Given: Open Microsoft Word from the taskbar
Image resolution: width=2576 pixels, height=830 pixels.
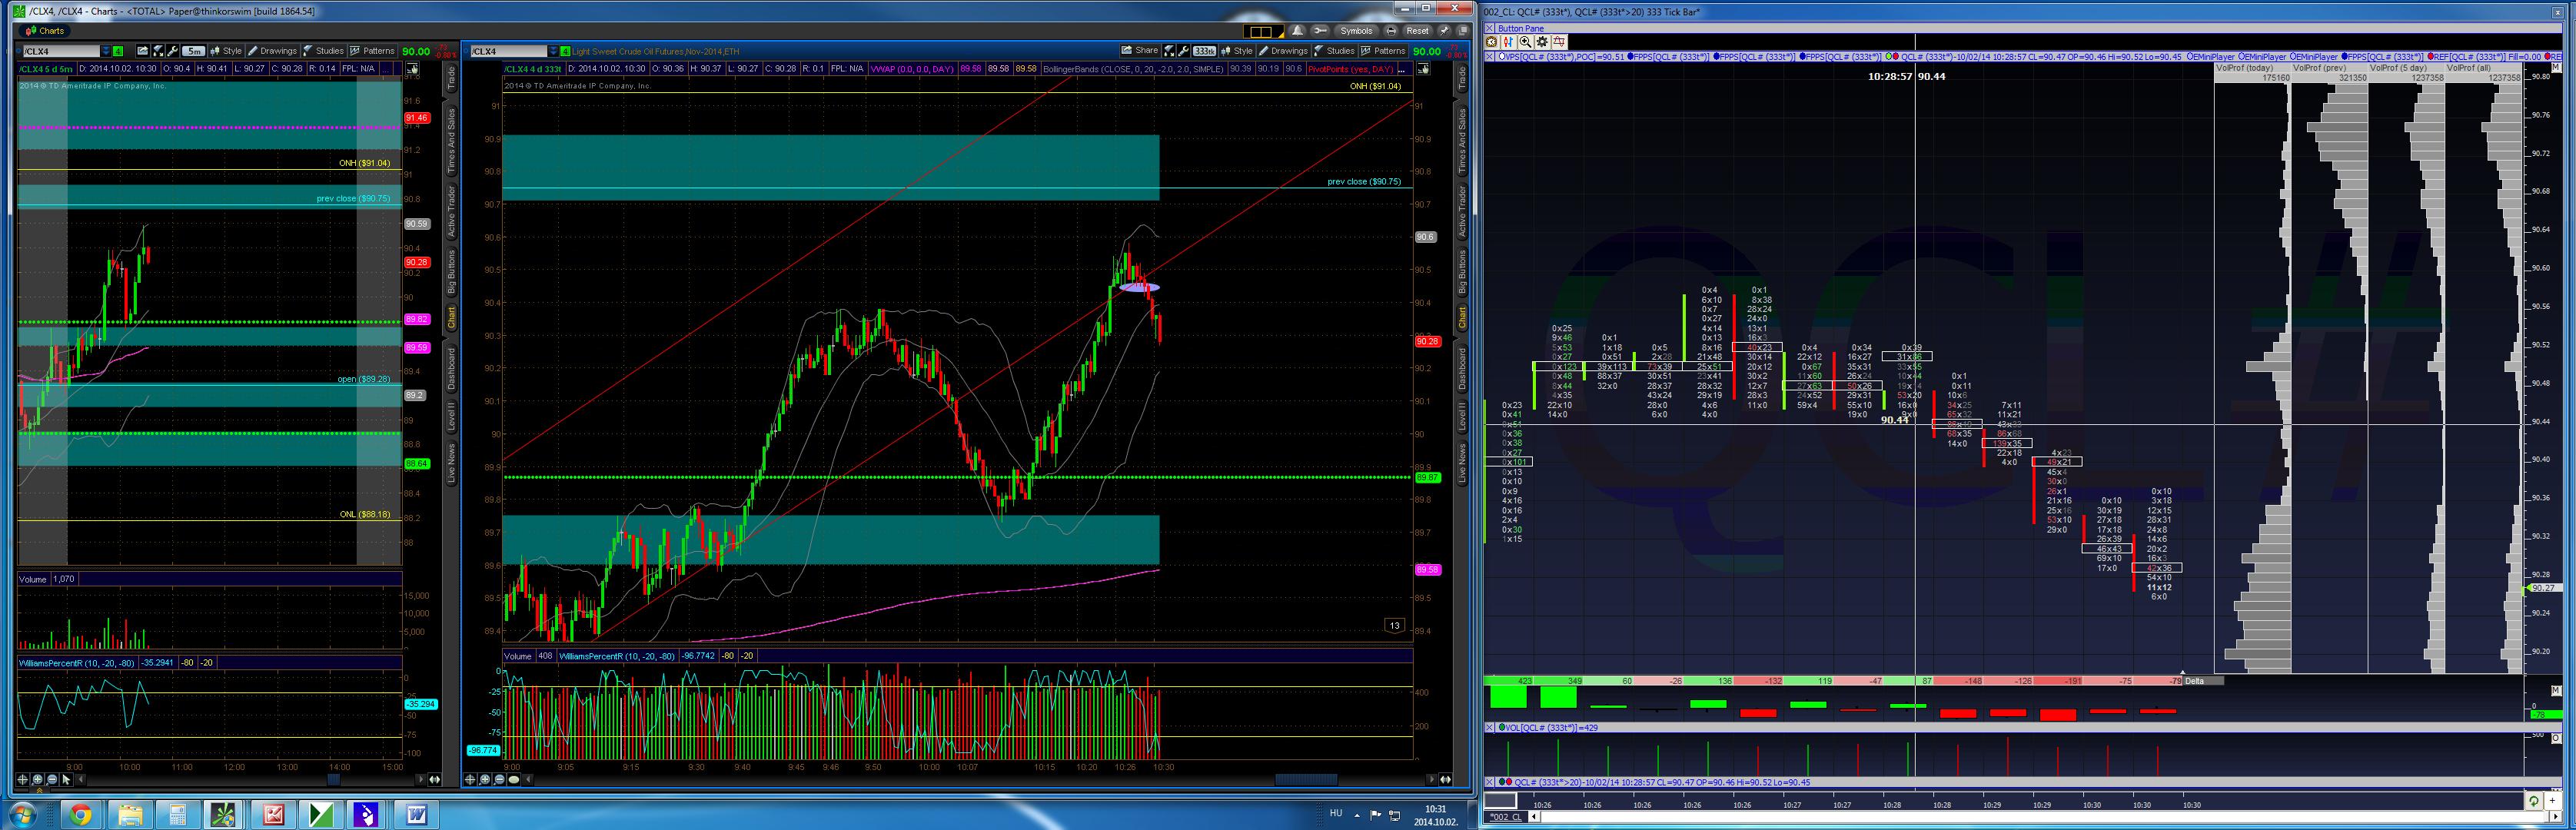Looking at the screenshot, I should (x=416, y=815).
